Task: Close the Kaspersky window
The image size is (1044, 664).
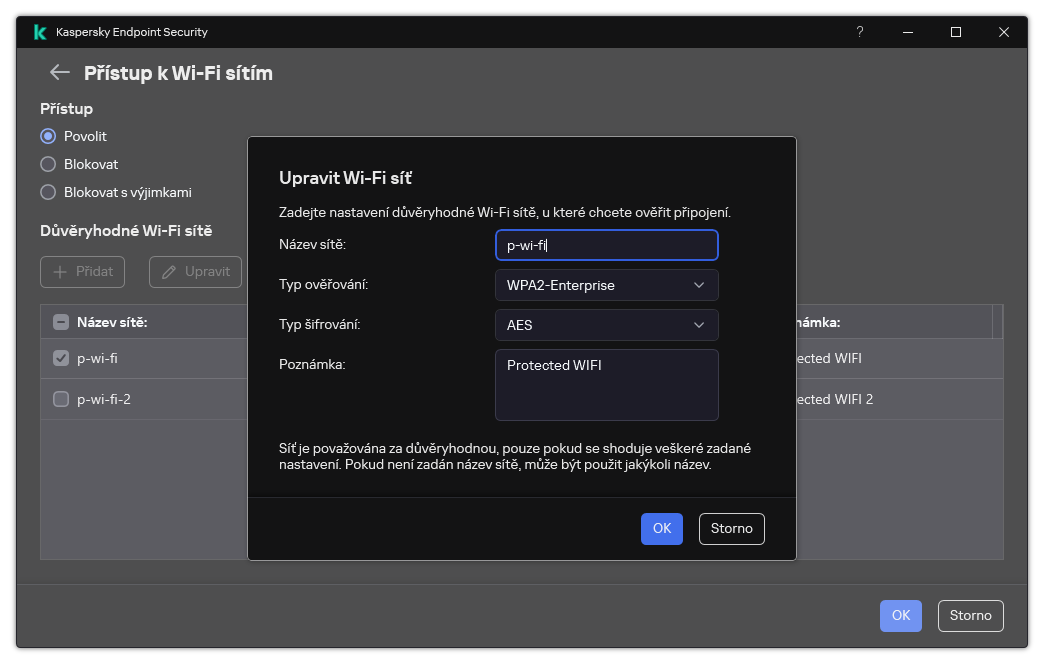Action: [1004, 32]
